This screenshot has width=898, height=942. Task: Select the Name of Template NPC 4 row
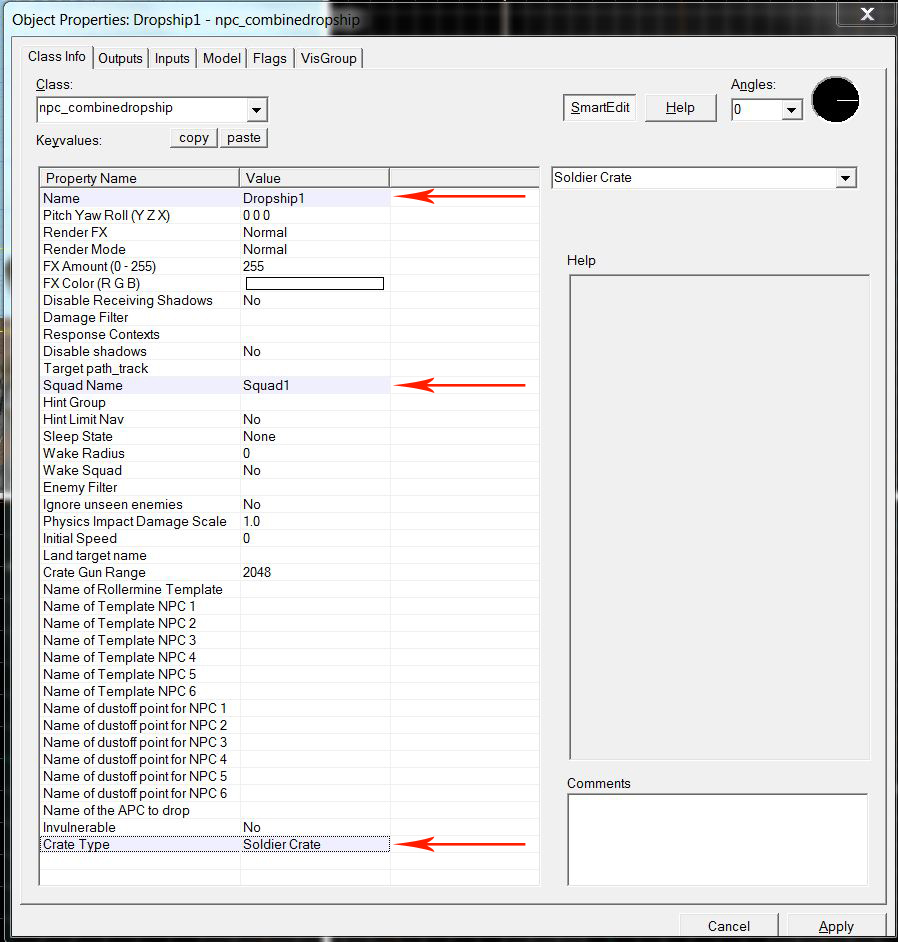[x=215, y=658]
